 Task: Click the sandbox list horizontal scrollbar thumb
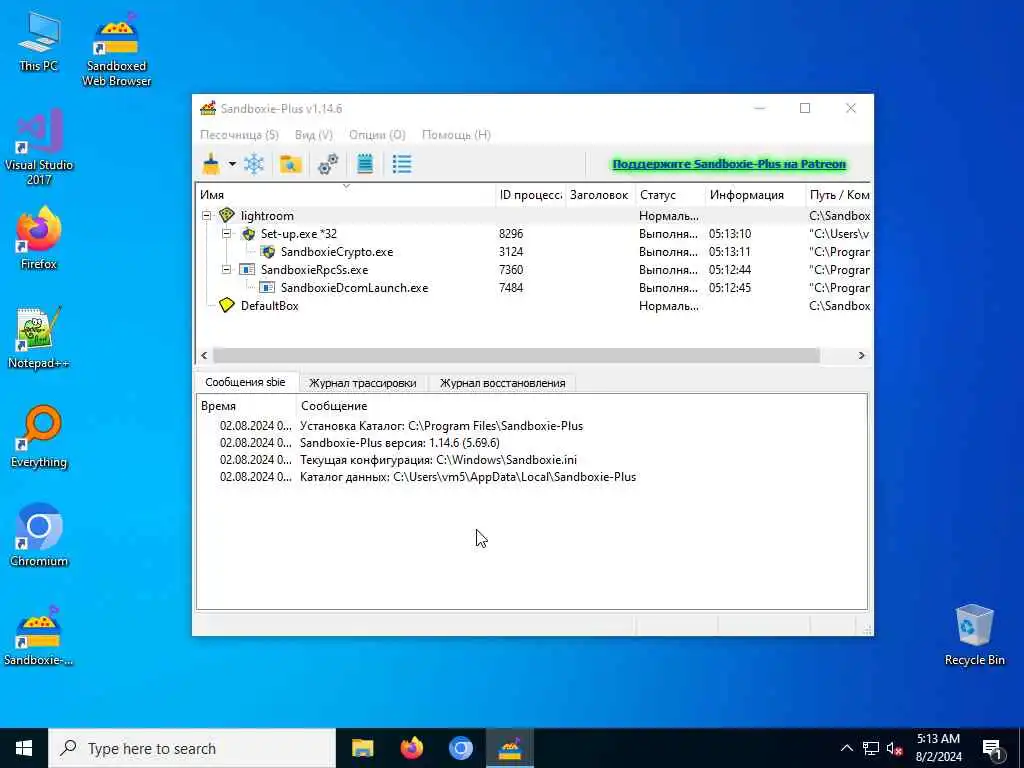[x=516, y=355]
